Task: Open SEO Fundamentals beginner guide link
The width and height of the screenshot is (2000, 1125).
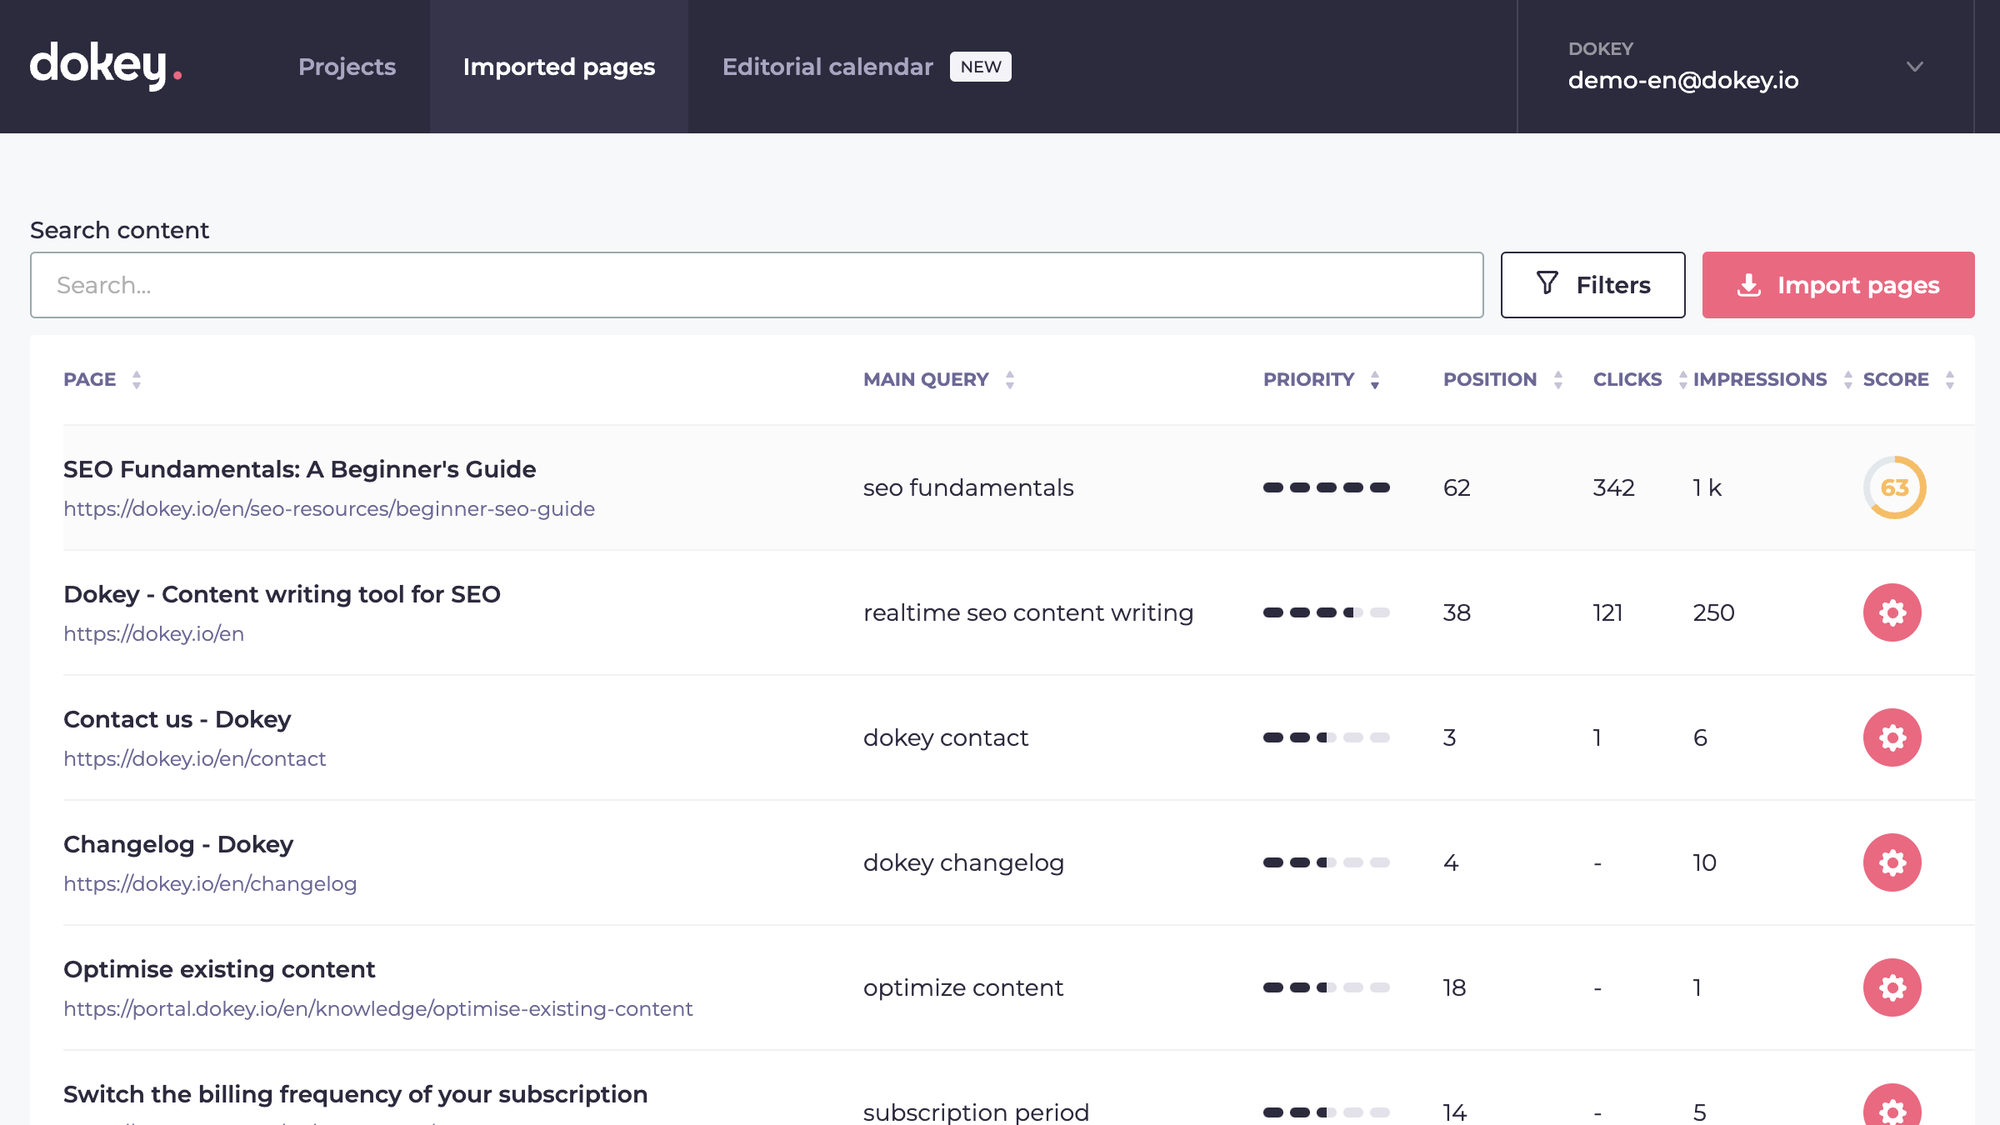Action: coord(330,508)
